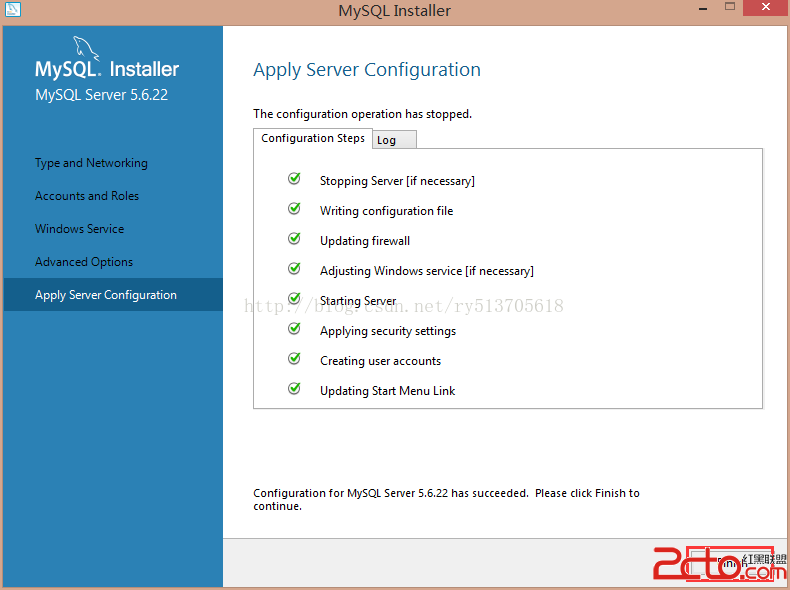Click the 'MySQL Server 5.6.22' sidebar label
This screenshot has width=790, height=590.
point(101,95)
